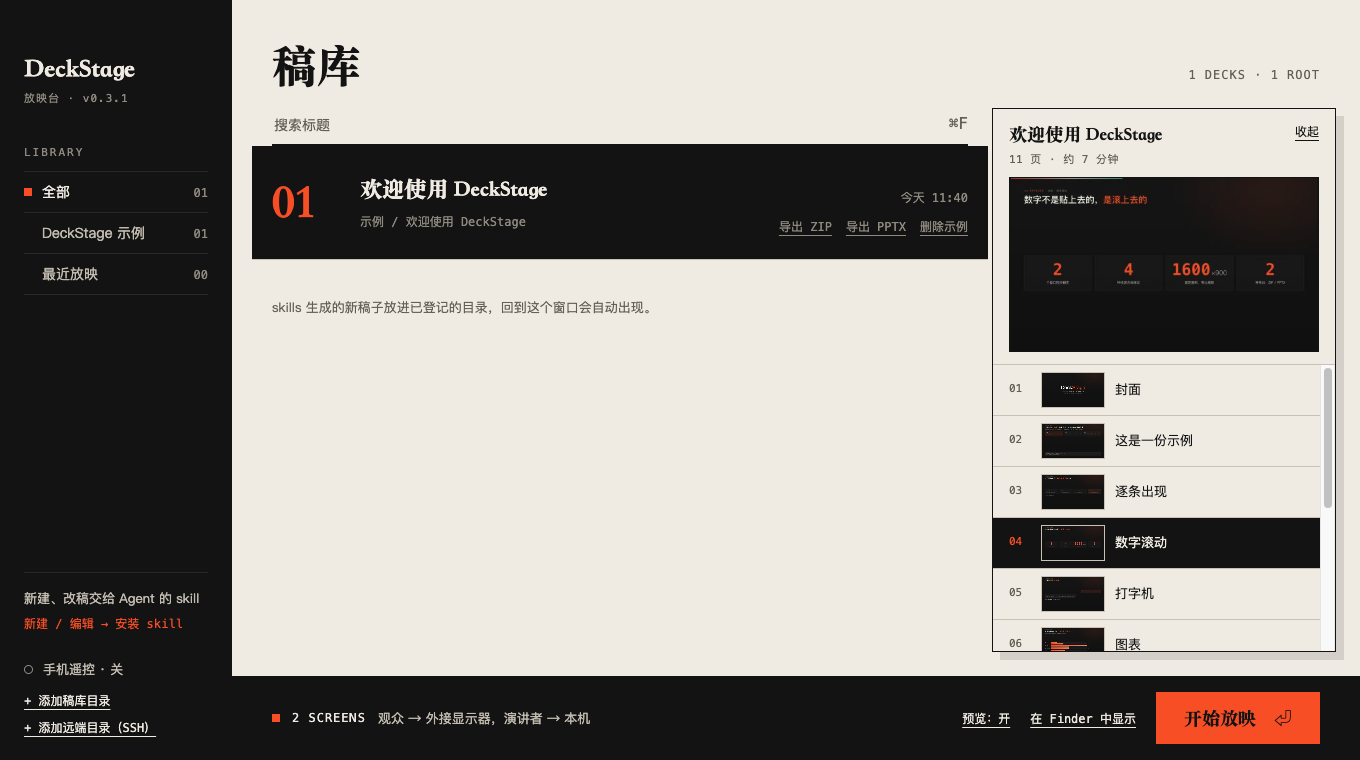Select the 最近放映 library item

[116, 274]
